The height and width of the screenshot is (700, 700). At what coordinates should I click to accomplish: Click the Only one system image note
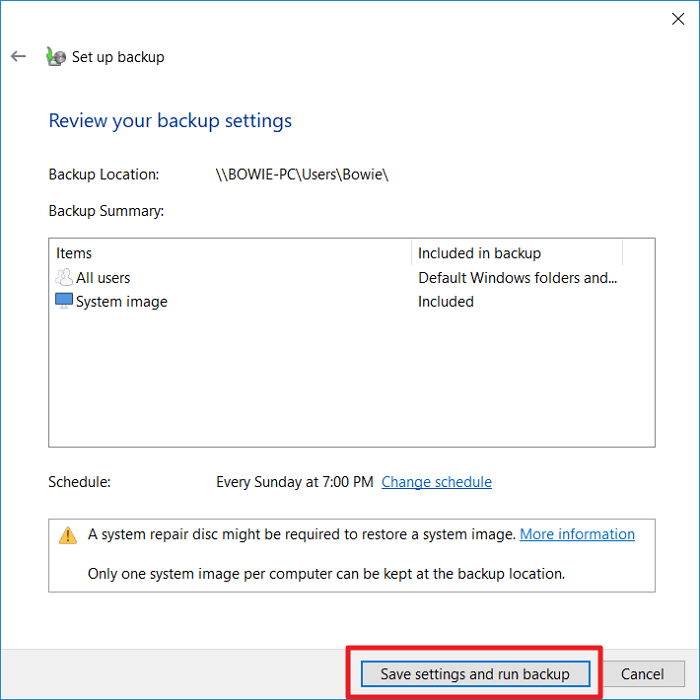tap(326, 574)
